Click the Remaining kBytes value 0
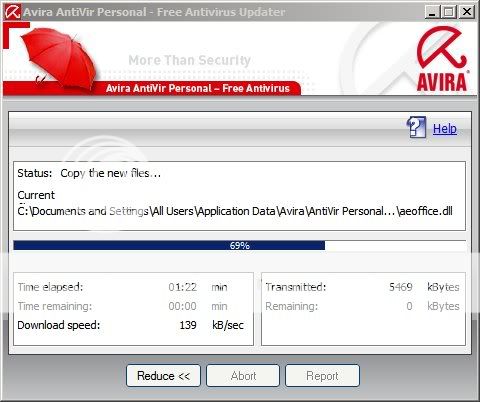This screenshot has width=480, height=402. (x=409, y=306)
